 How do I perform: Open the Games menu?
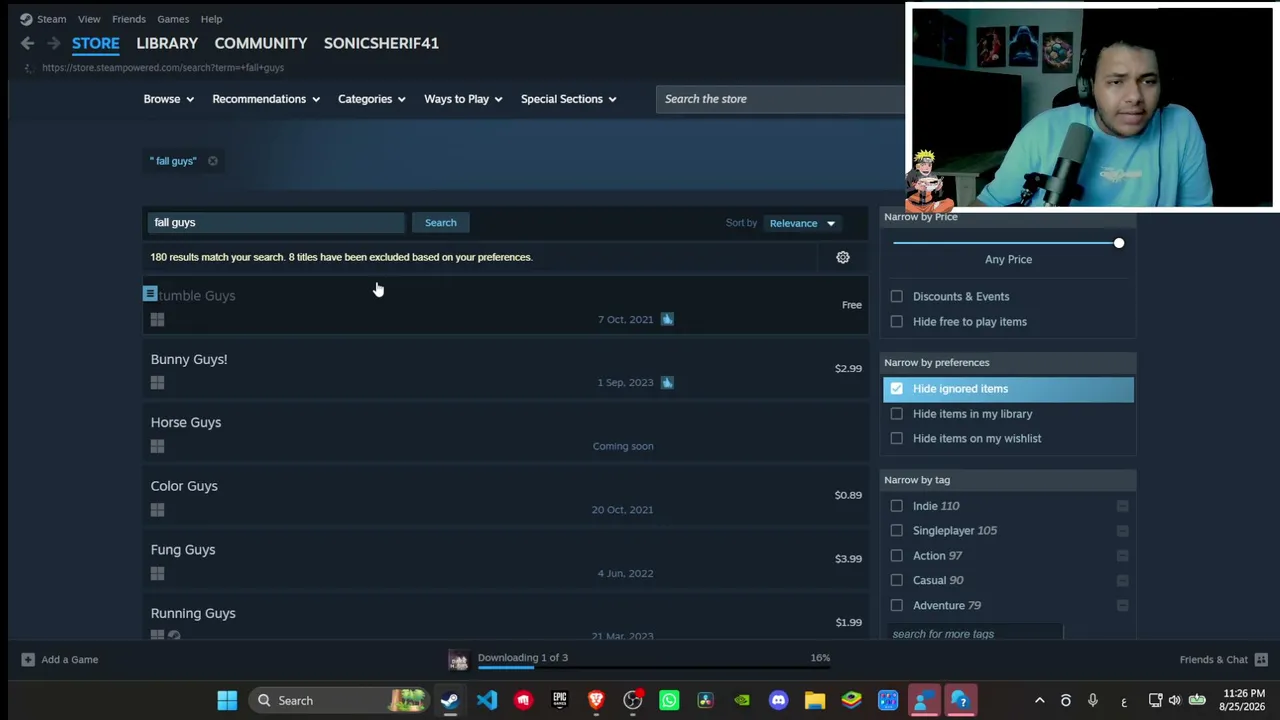click(173, 19)
